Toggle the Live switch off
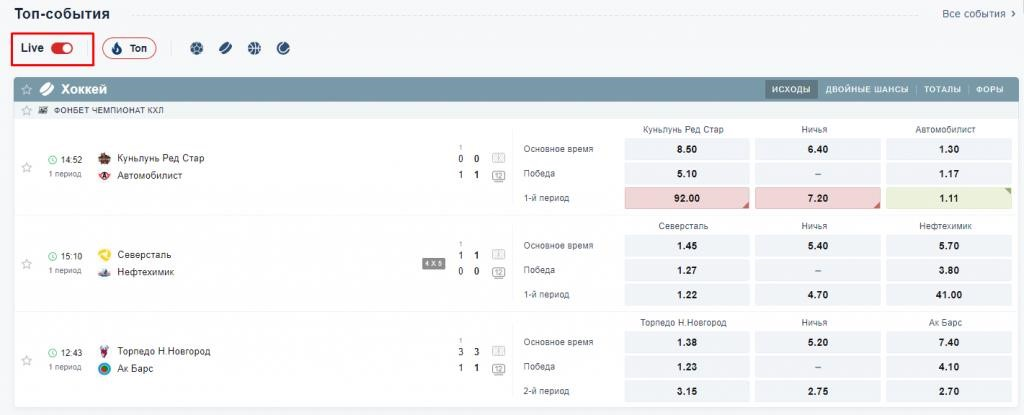 pos(62,48)
